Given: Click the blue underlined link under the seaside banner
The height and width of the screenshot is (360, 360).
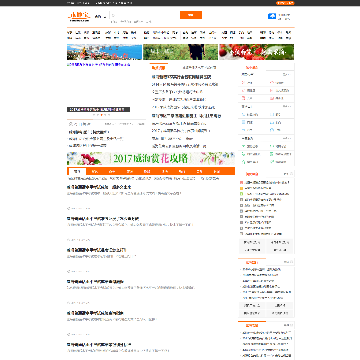Looking at the screenshot, I should click(x=99, y=65).
